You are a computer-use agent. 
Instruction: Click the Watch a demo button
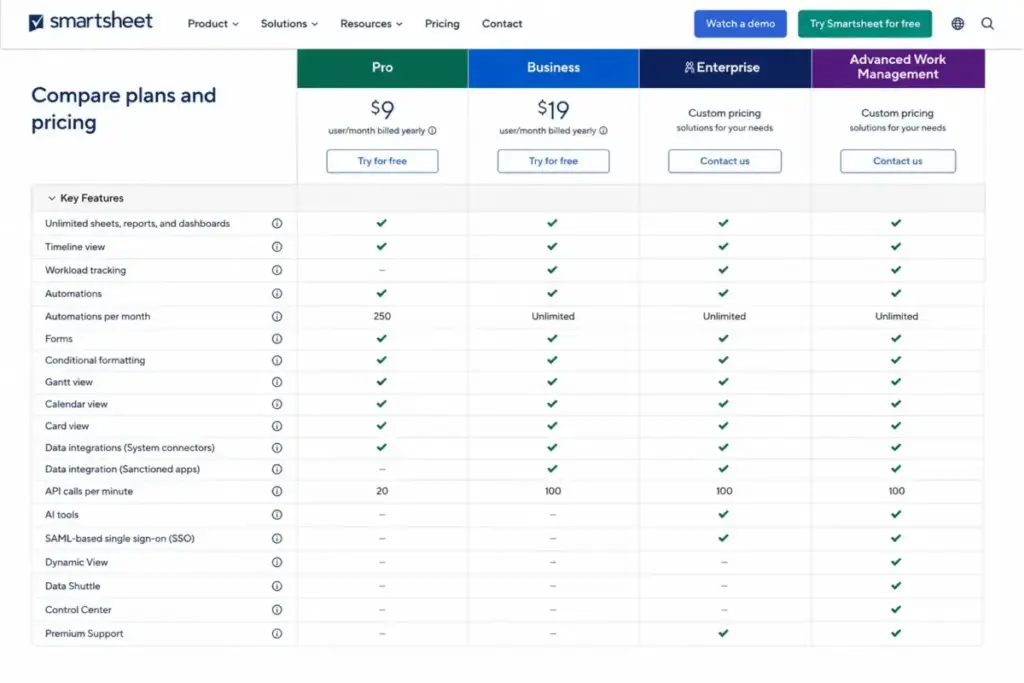pos(740,24)
